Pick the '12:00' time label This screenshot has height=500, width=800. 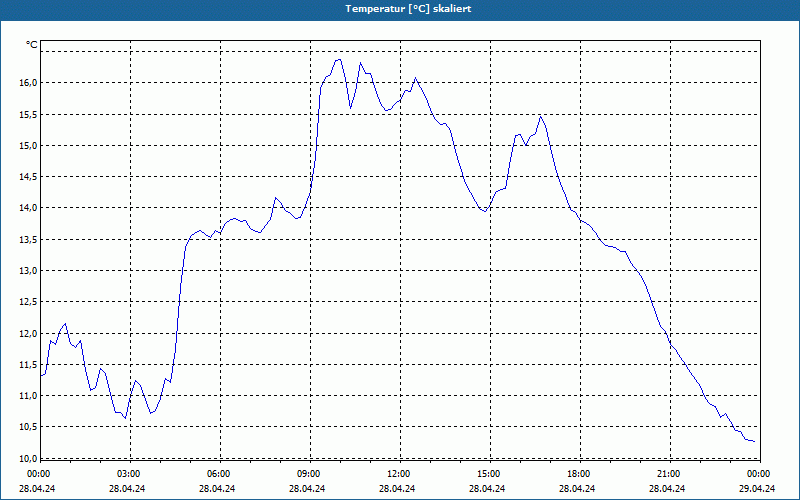[398, 474]
